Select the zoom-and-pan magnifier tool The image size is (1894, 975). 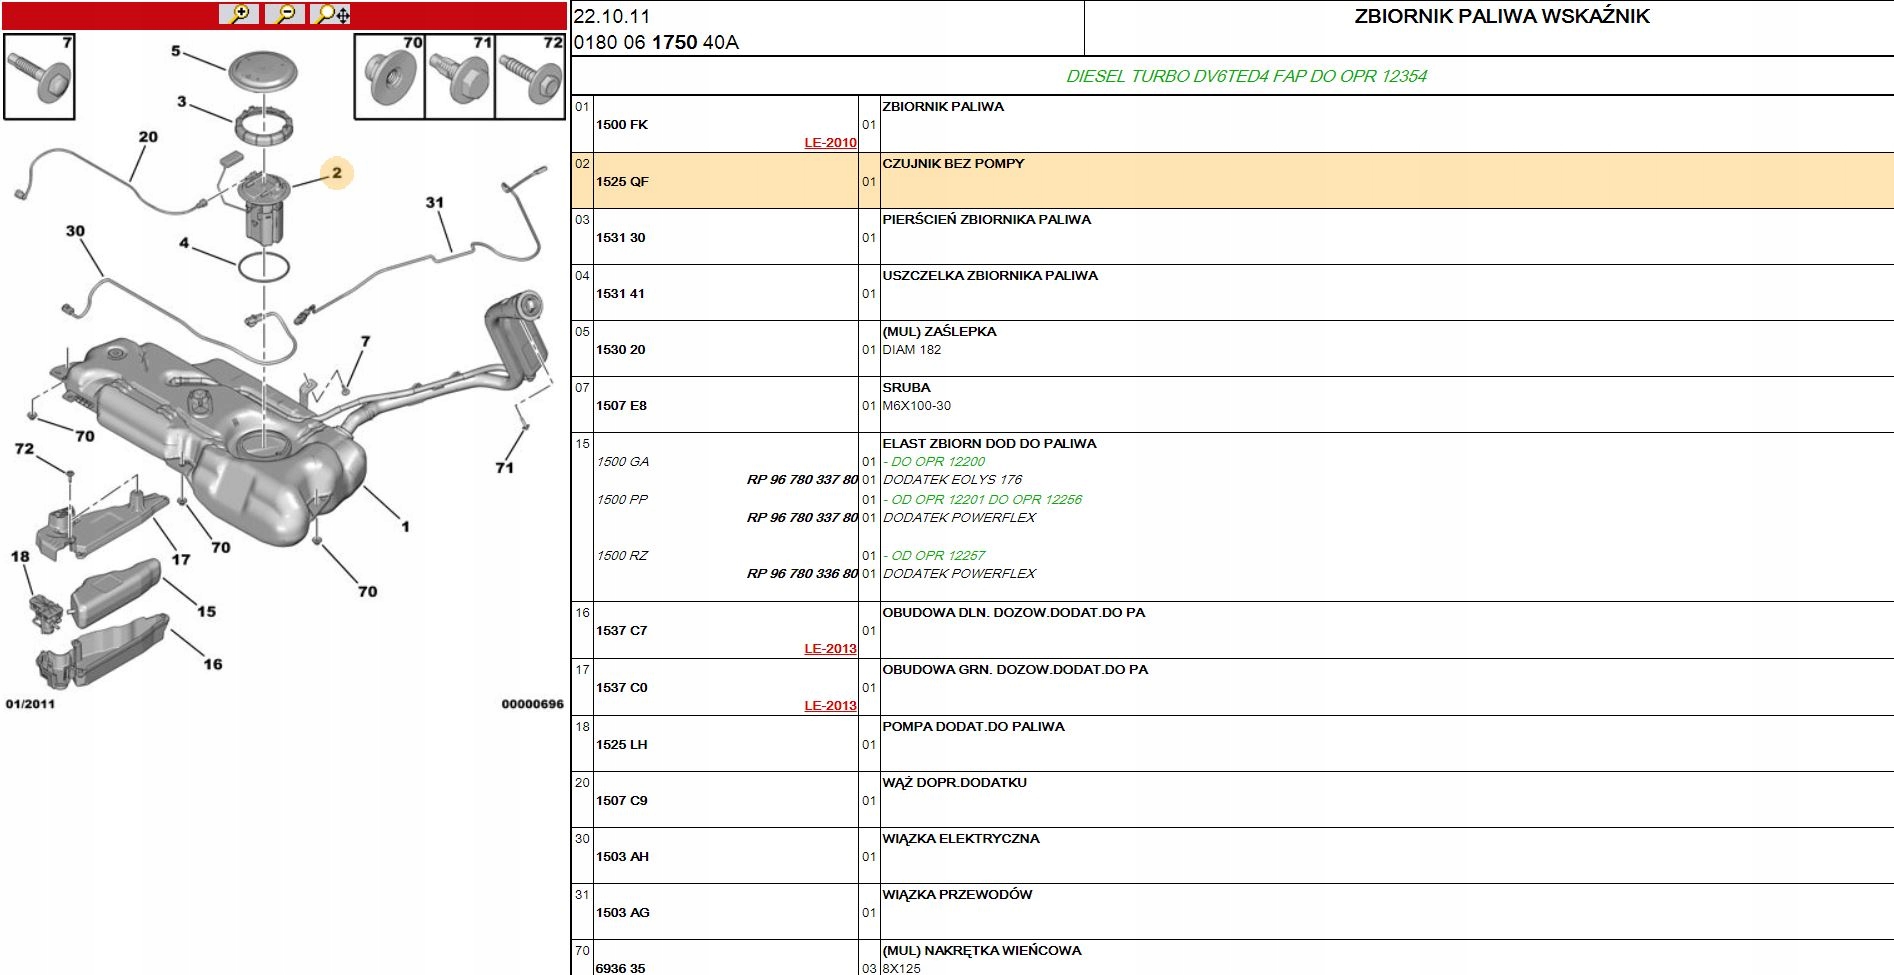click(x=331, y=14)
